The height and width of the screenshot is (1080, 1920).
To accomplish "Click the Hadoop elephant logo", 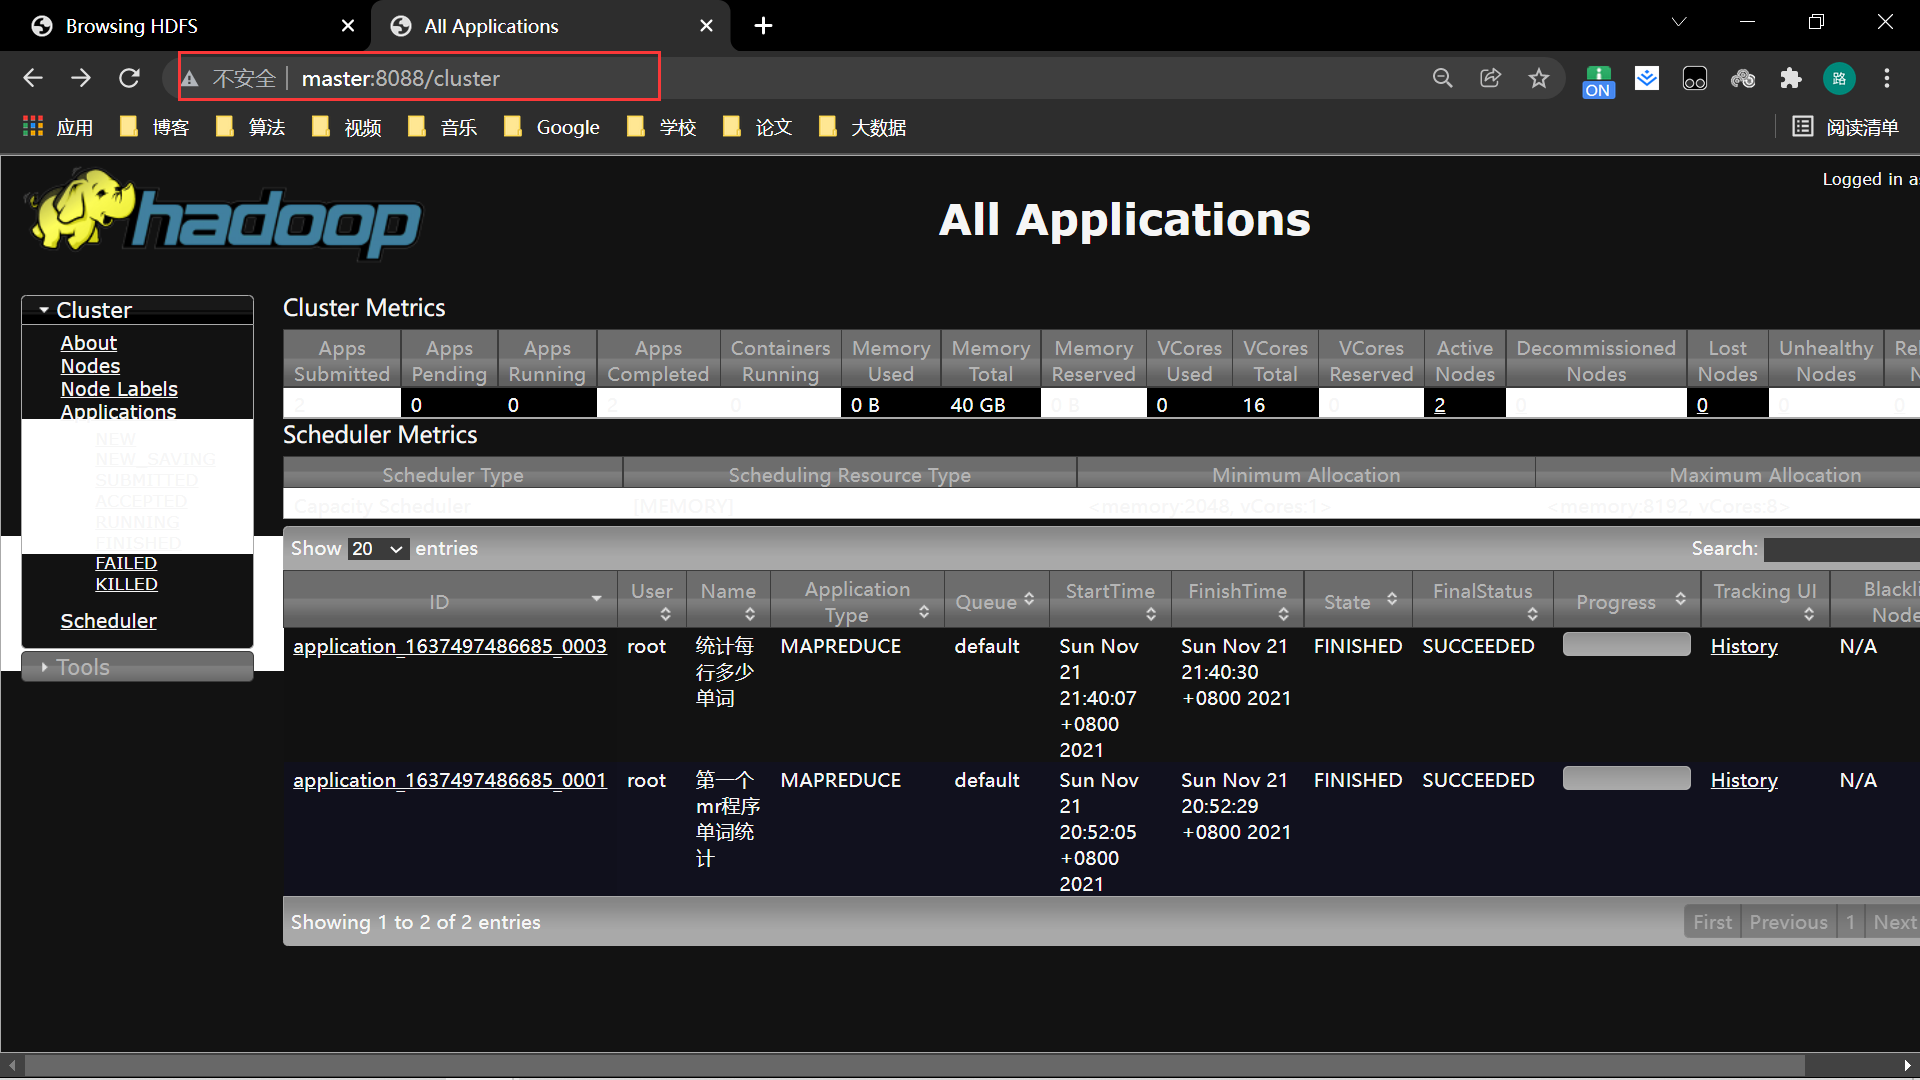I will (222, 213).
